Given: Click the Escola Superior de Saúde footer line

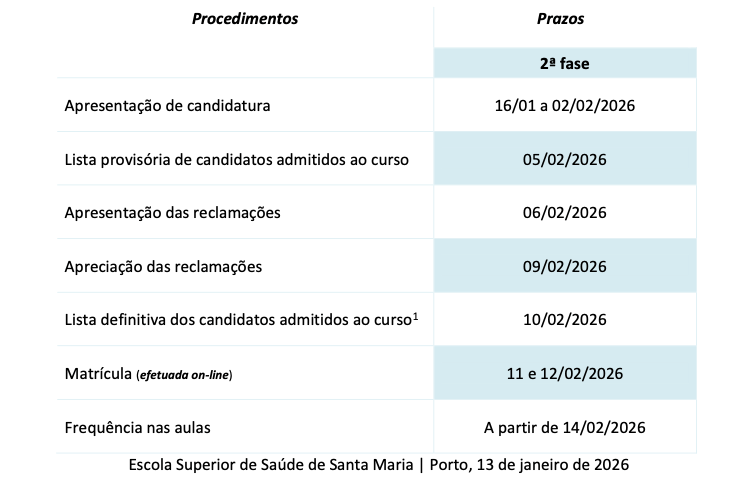Looking at the screenshot, I should [x=379, y=465].
